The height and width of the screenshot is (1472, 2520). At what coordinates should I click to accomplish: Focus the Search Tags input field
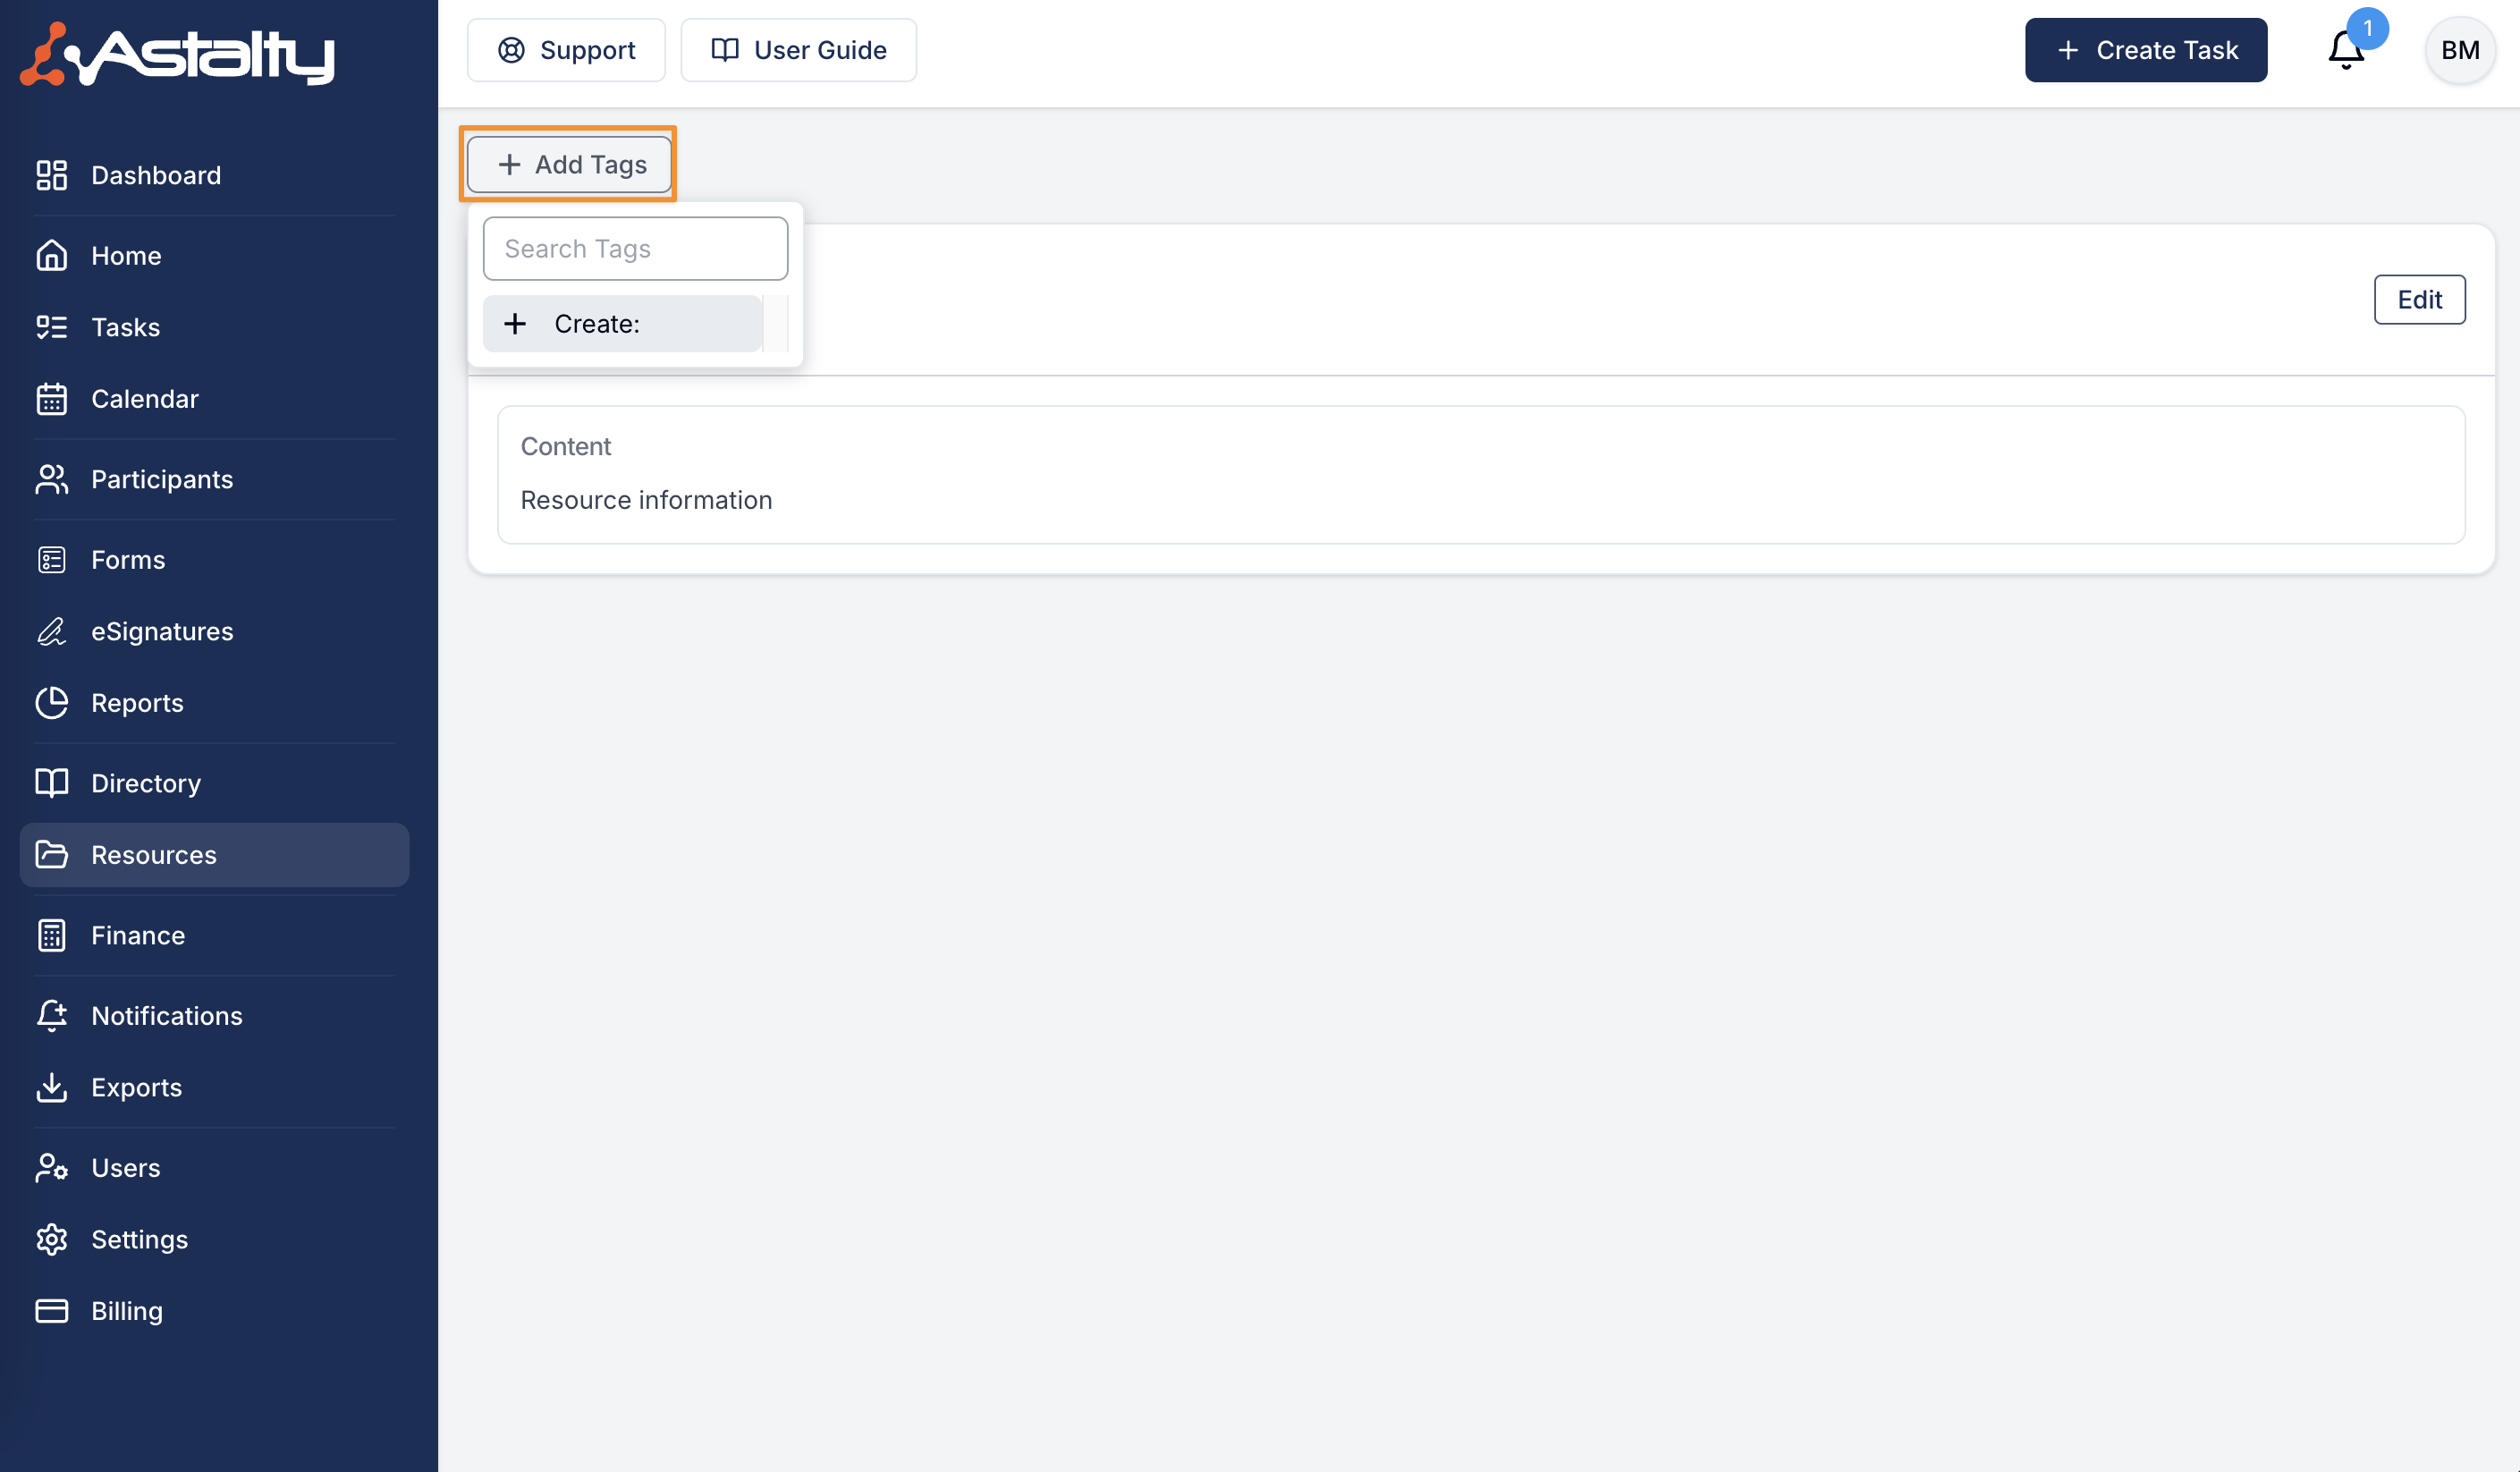635,249
